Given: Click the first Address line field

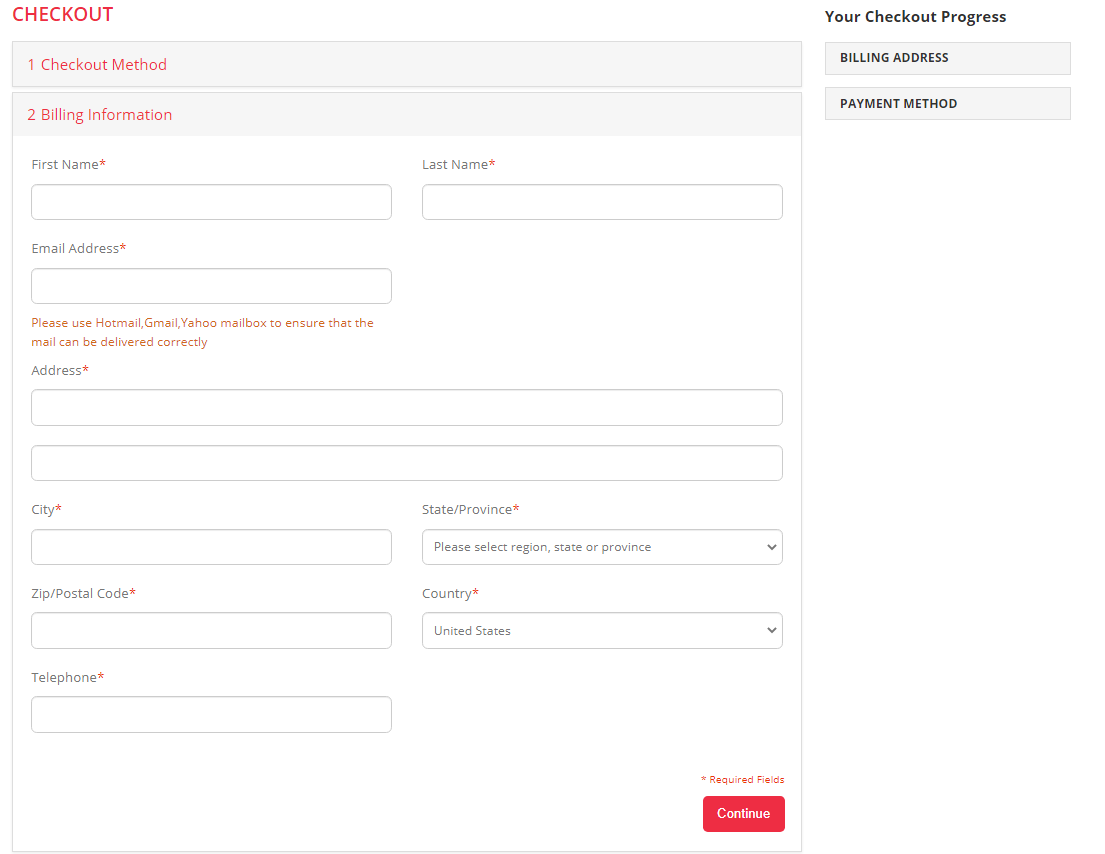Looking at the screenshot, I should pos(406,408).
